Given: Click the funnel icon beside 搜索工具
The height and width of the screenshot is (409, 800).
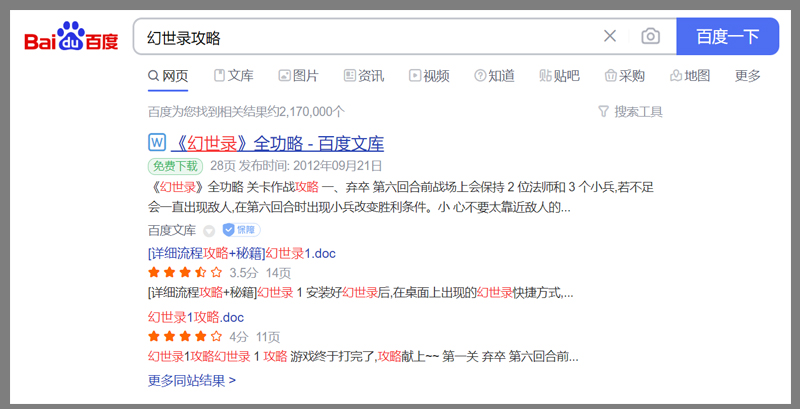Looking at the screenshot, I should coord(604,112).
